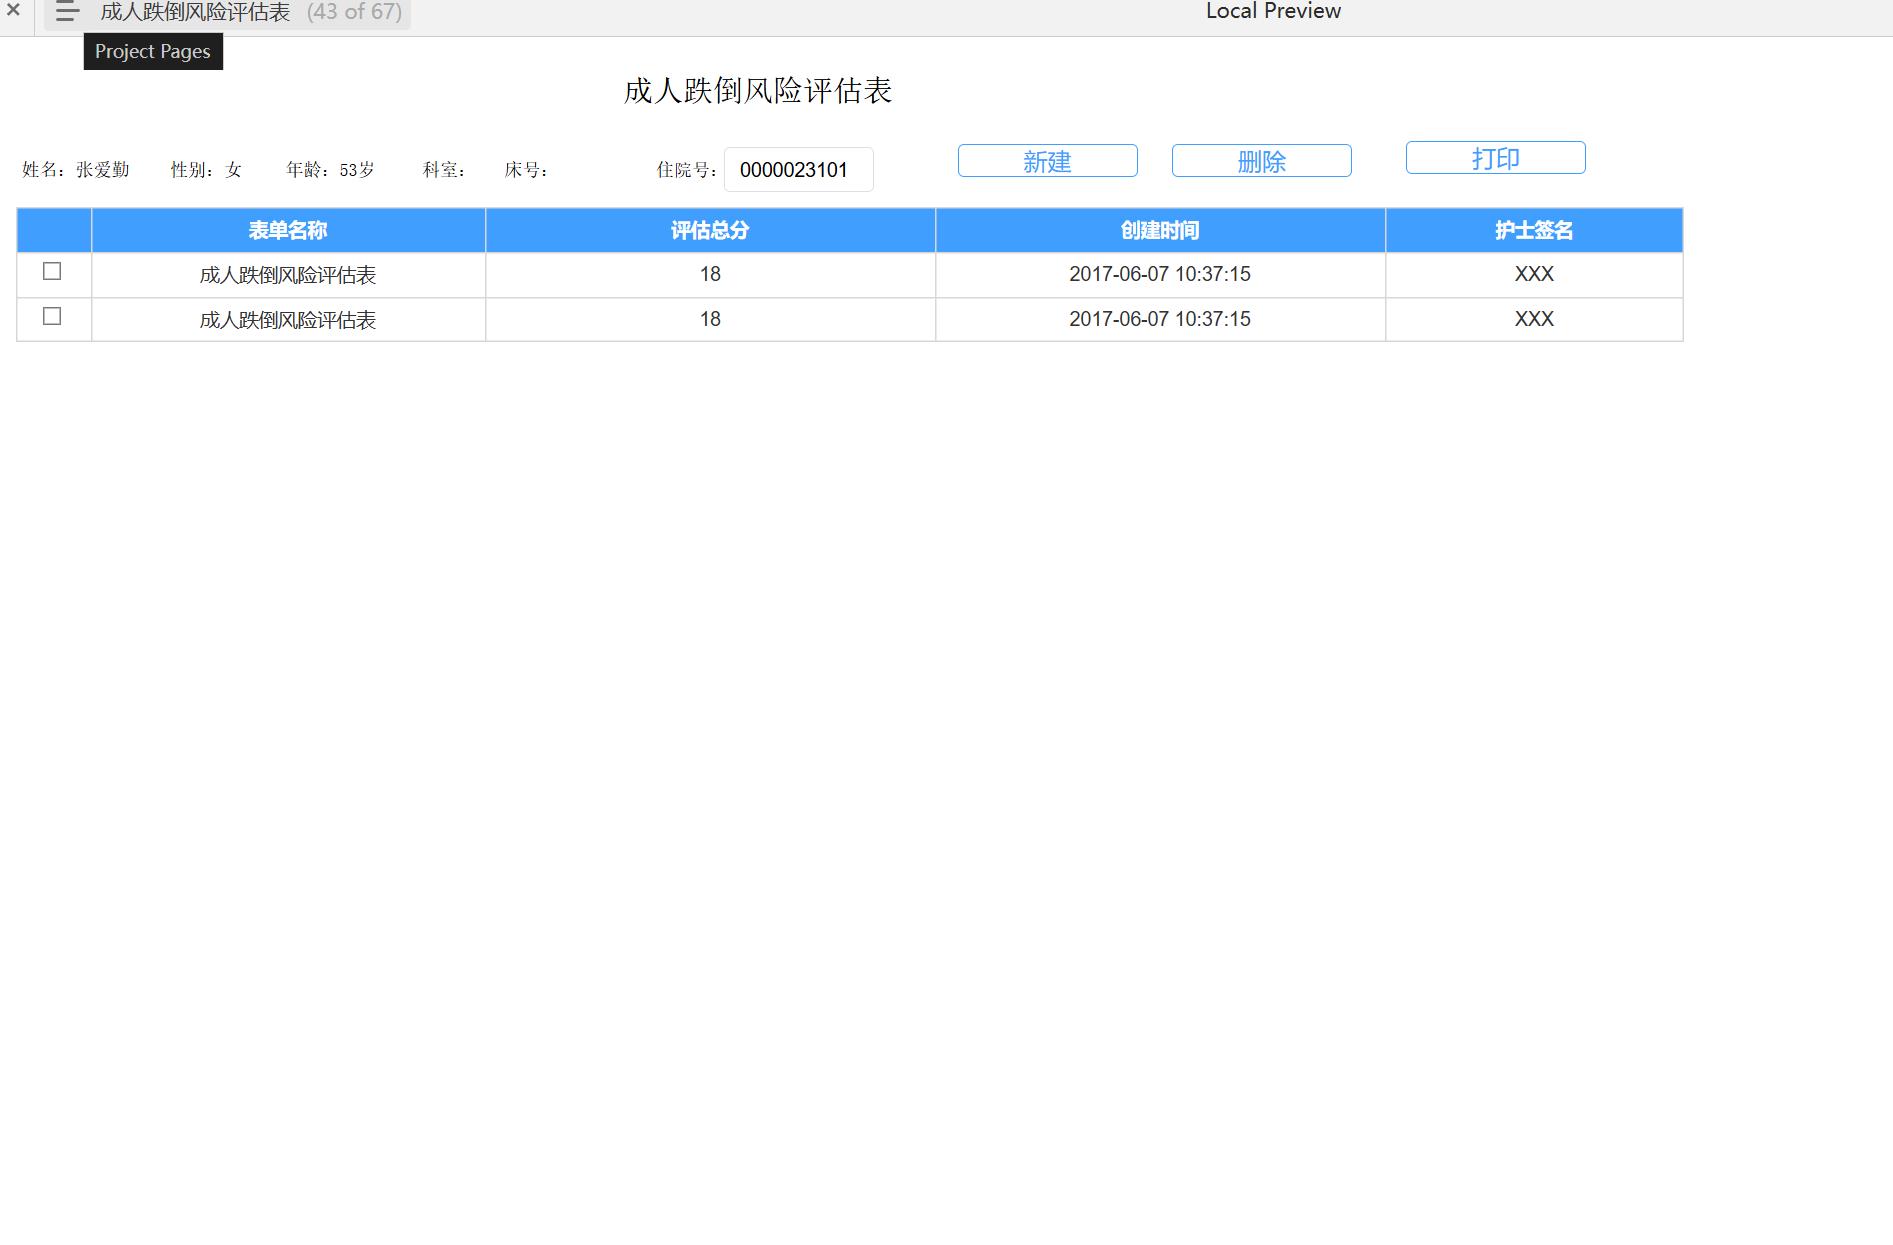Click the 表单名称 column header
This screenshot has height=1245, width=1893.
pyautogui.click(x=288, y=230)
